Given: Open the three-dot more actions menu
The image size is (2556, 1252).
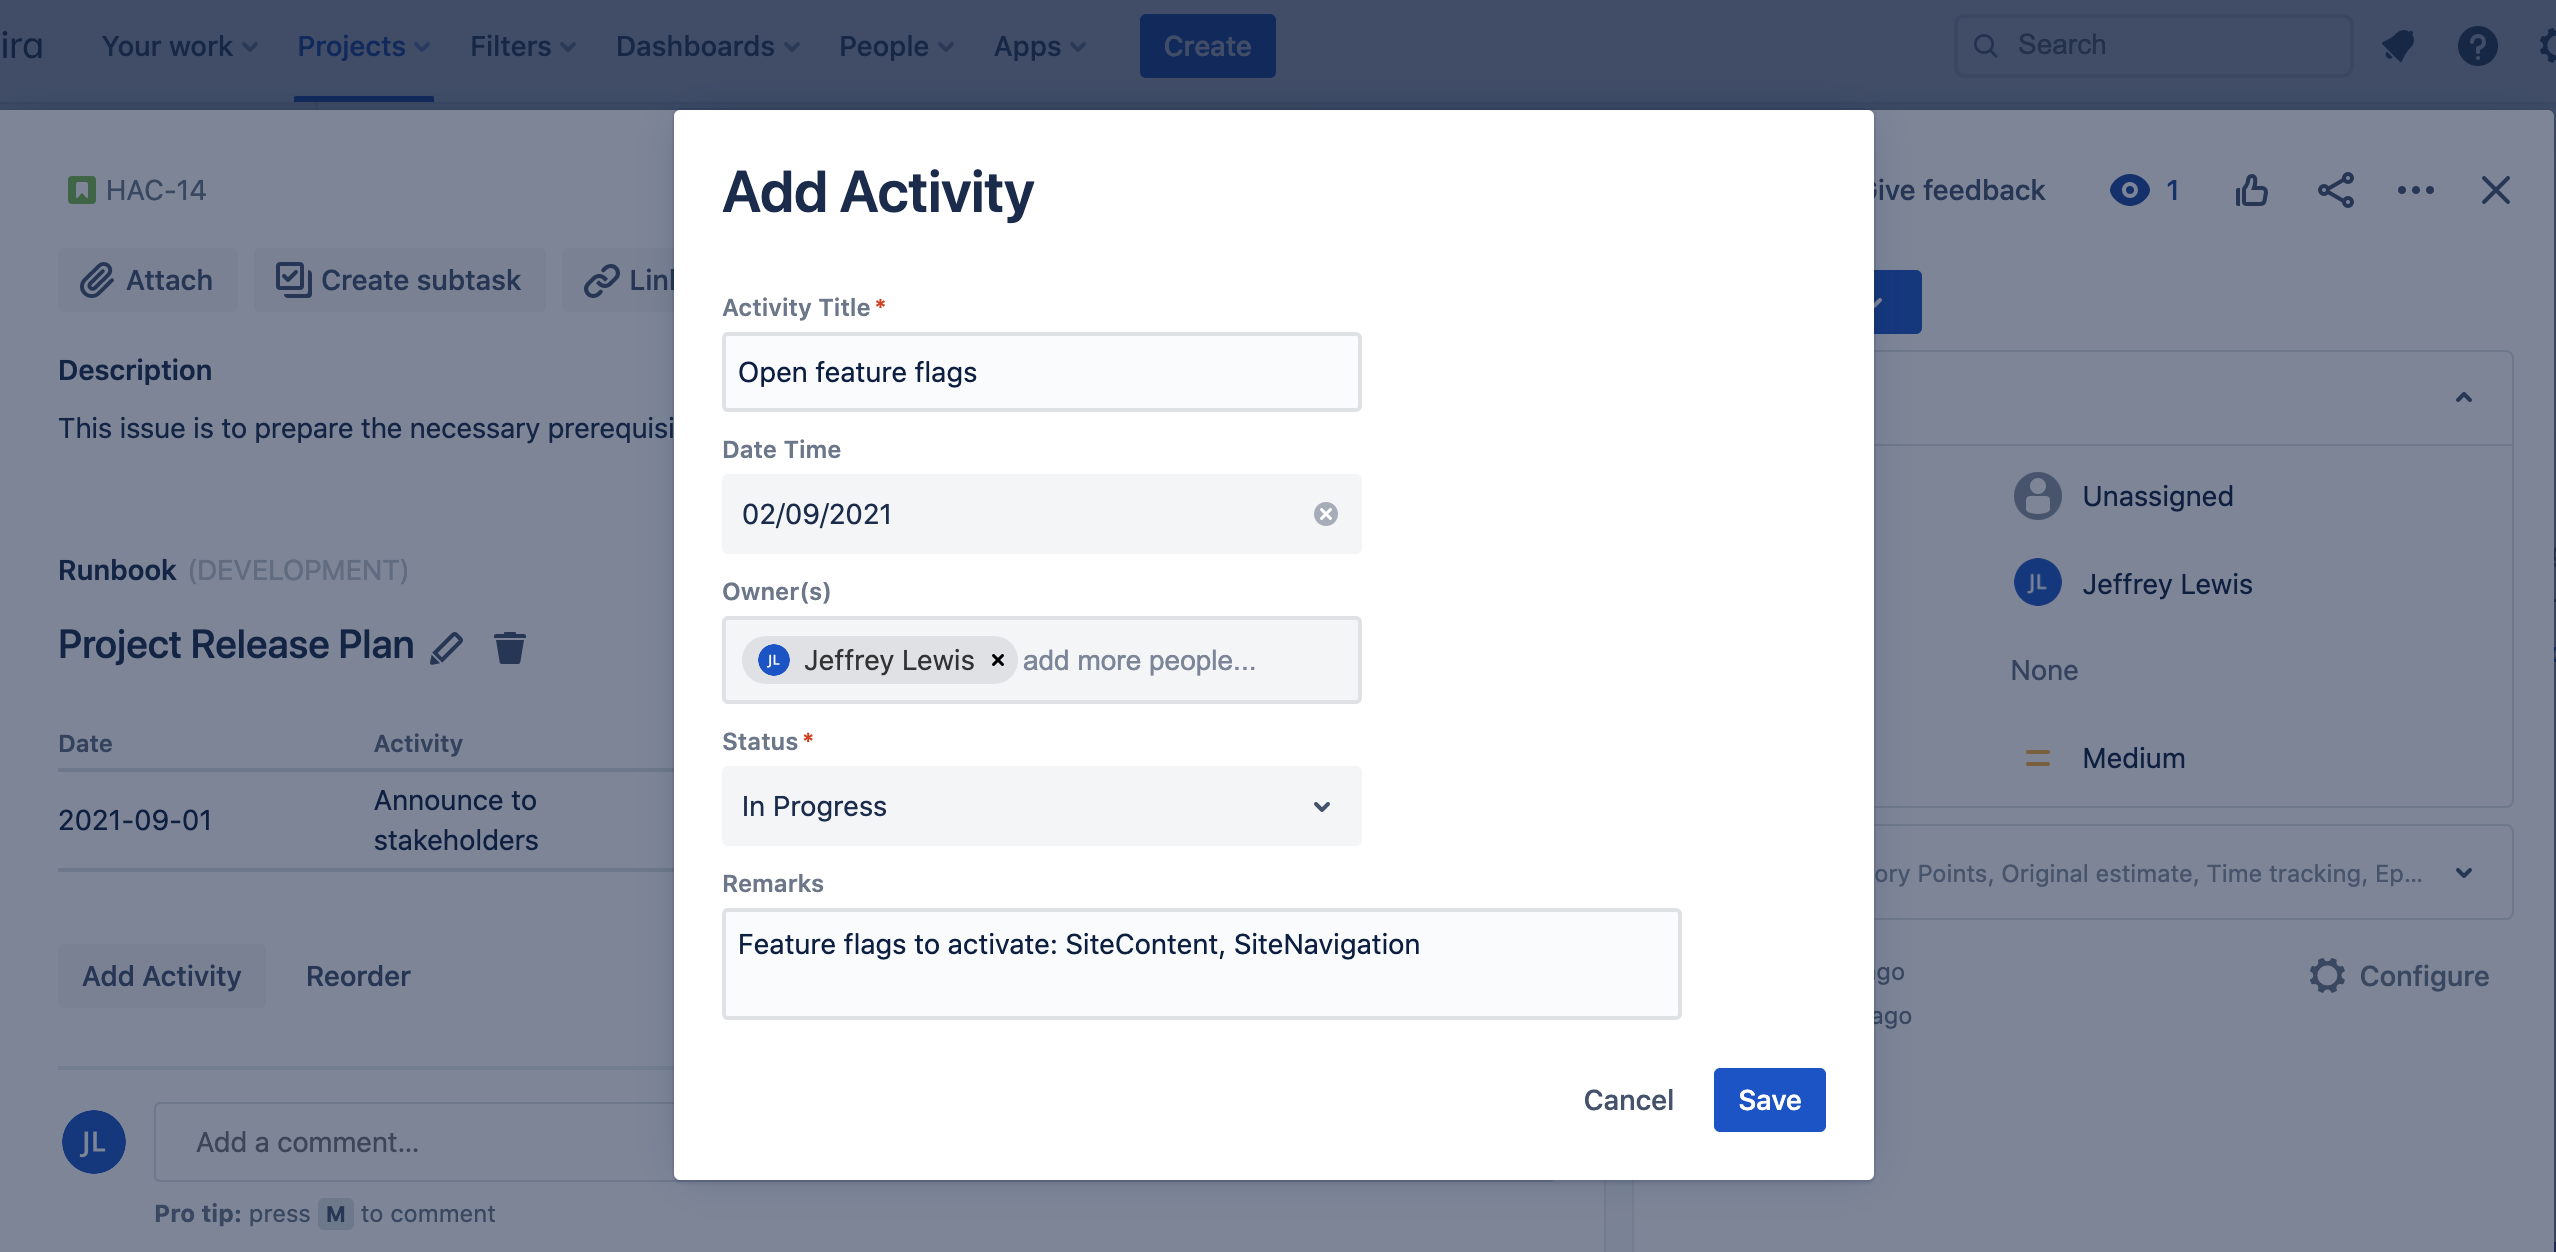Looking at the screenshot, I should pos(2415,190).
